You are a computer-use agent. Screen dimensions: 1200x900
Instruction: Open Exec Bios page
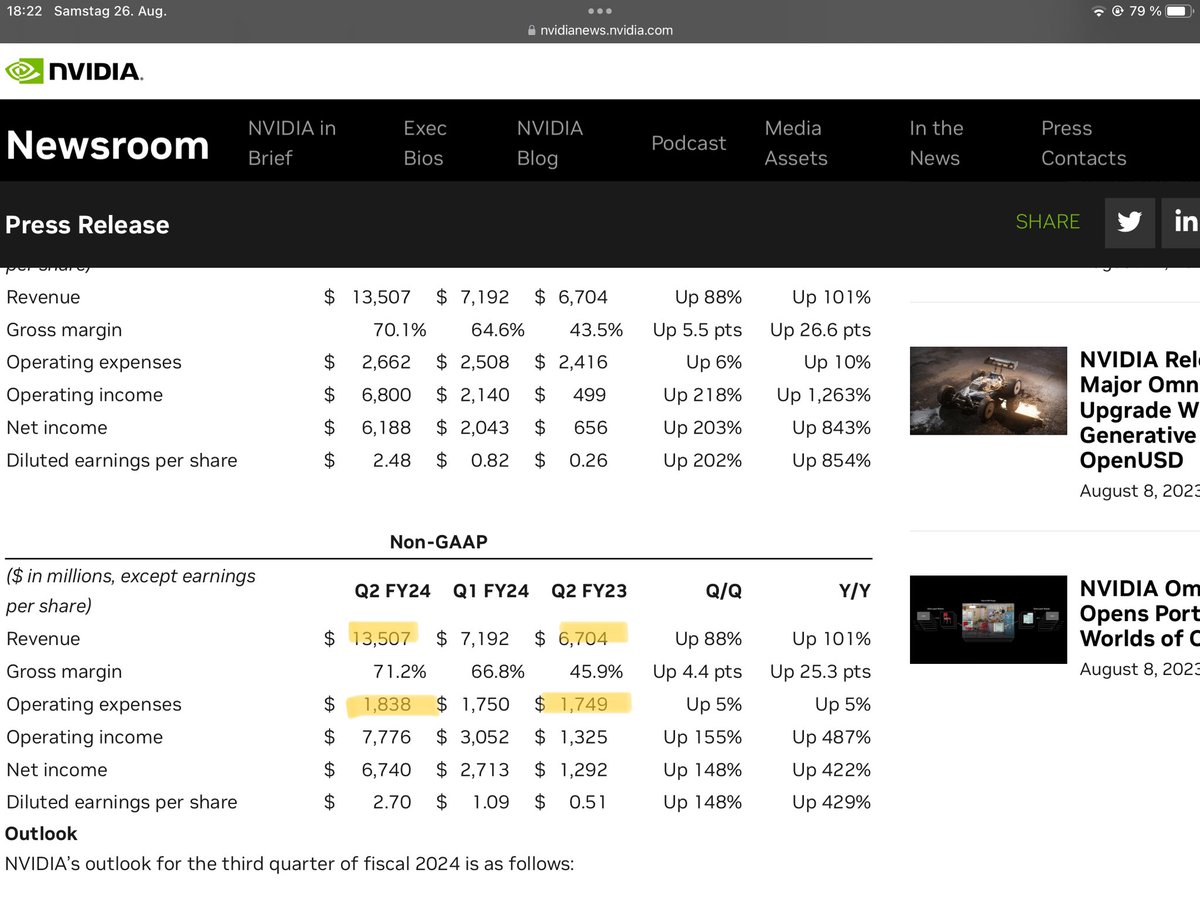point(425,143)
